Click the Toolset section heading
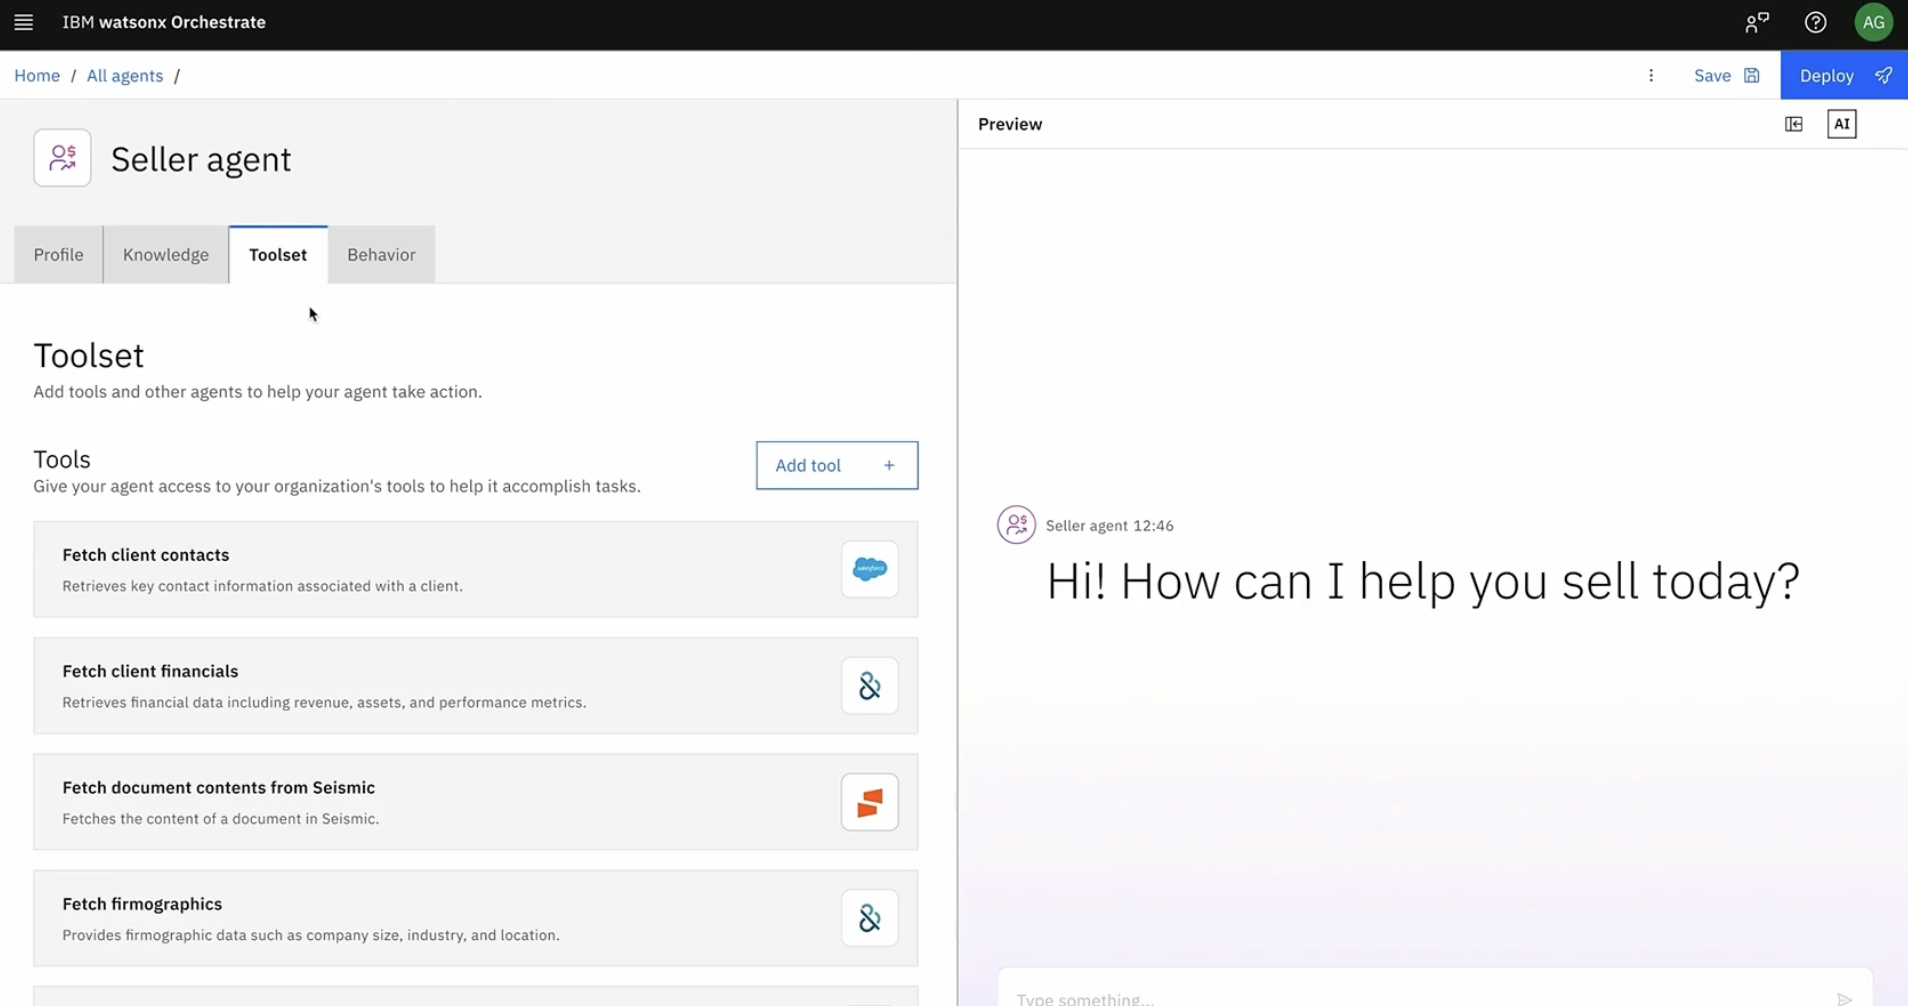 (88, 356)
